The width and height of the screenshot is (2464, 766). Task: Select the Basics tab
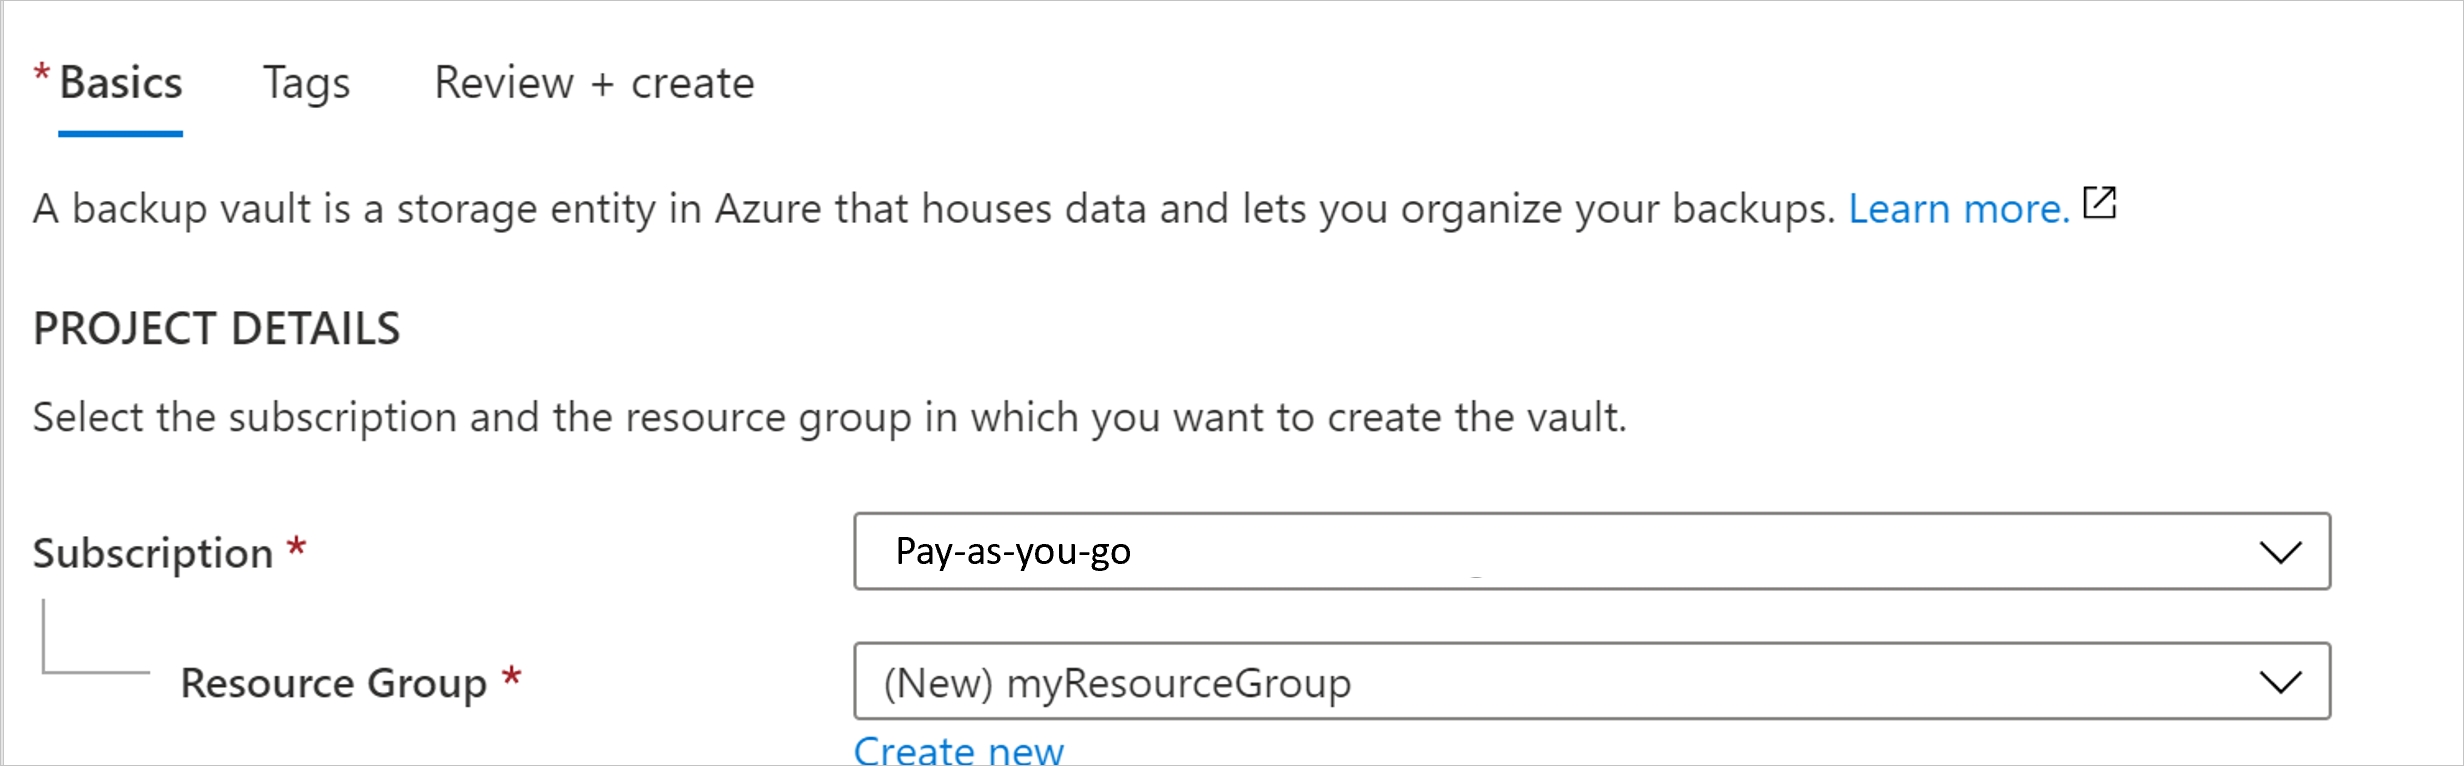click(x=120, y=84)
